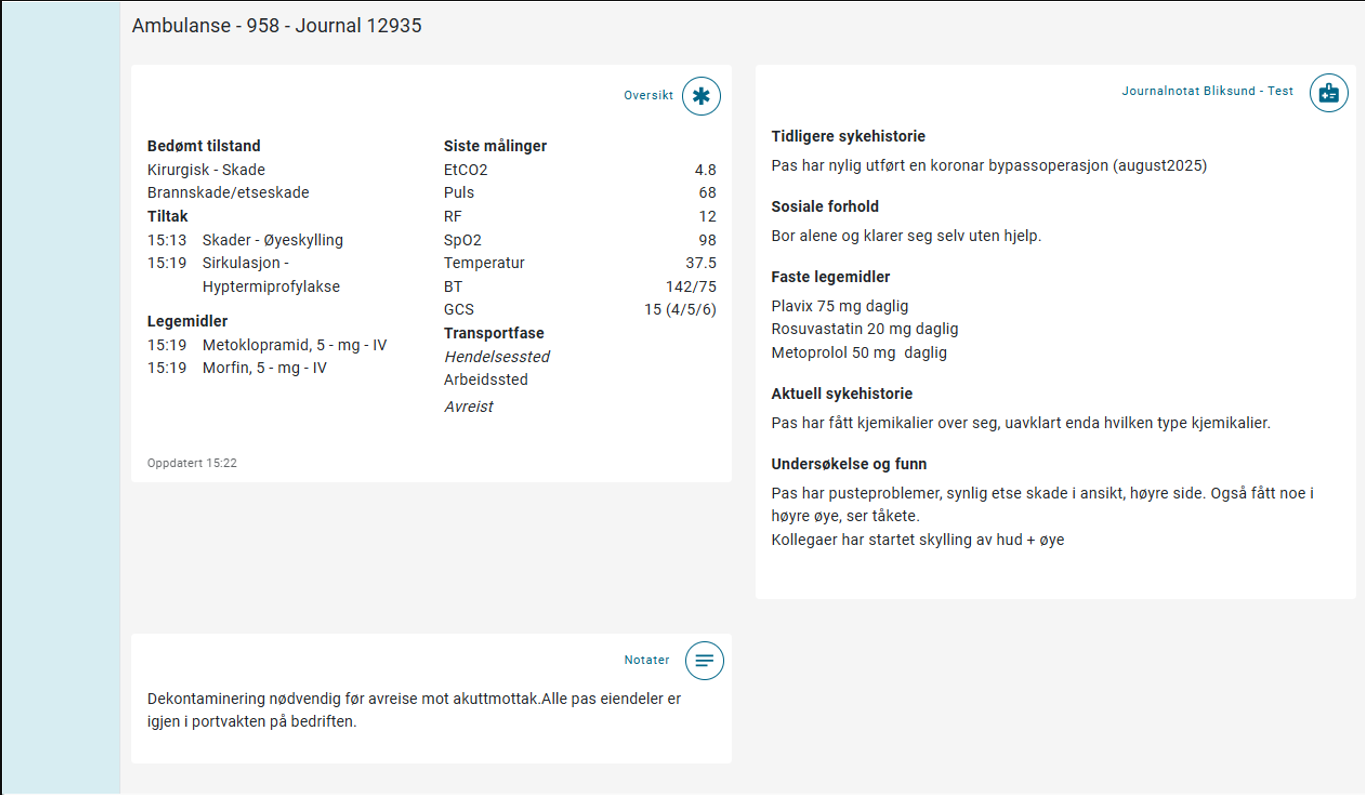This screenshot has width=1365, height=795.
Task: Click the Oversikt star-of-life icon
Action: point(701,96)
